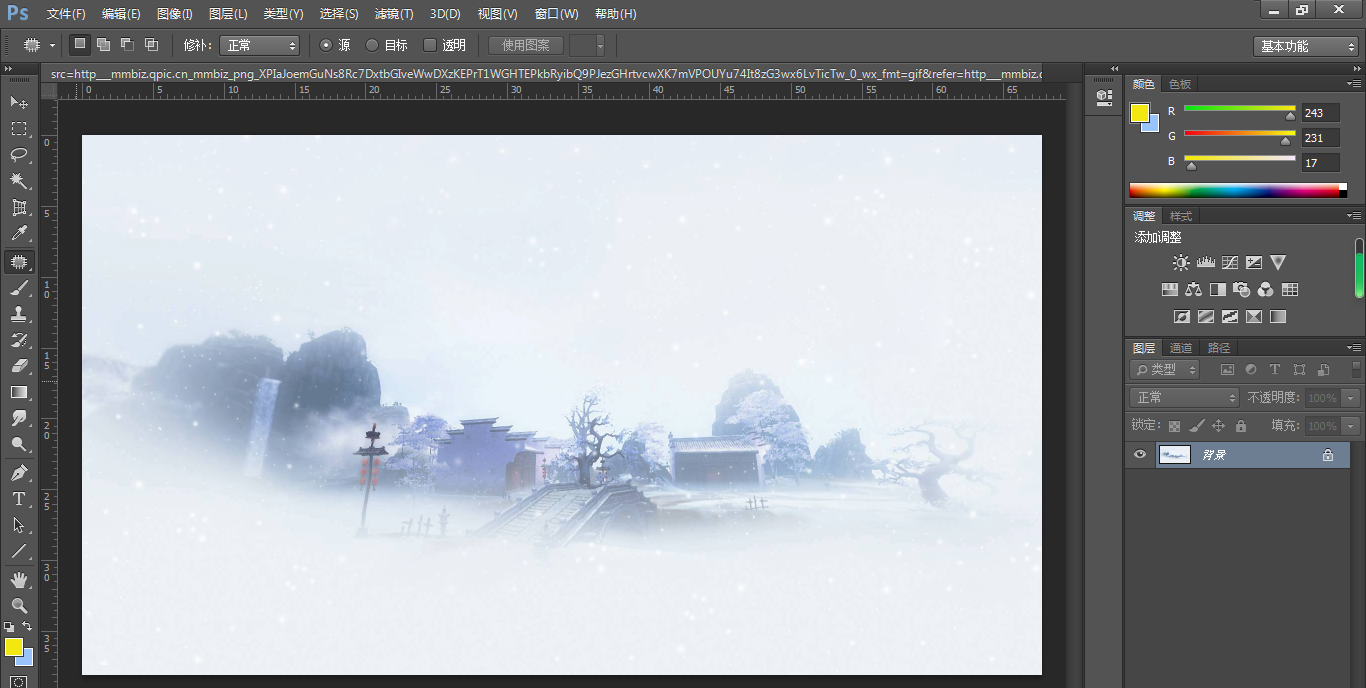Choose the 源 (Source) radio option
This screenshot has height=688, width=1366.
pos(325,45)
